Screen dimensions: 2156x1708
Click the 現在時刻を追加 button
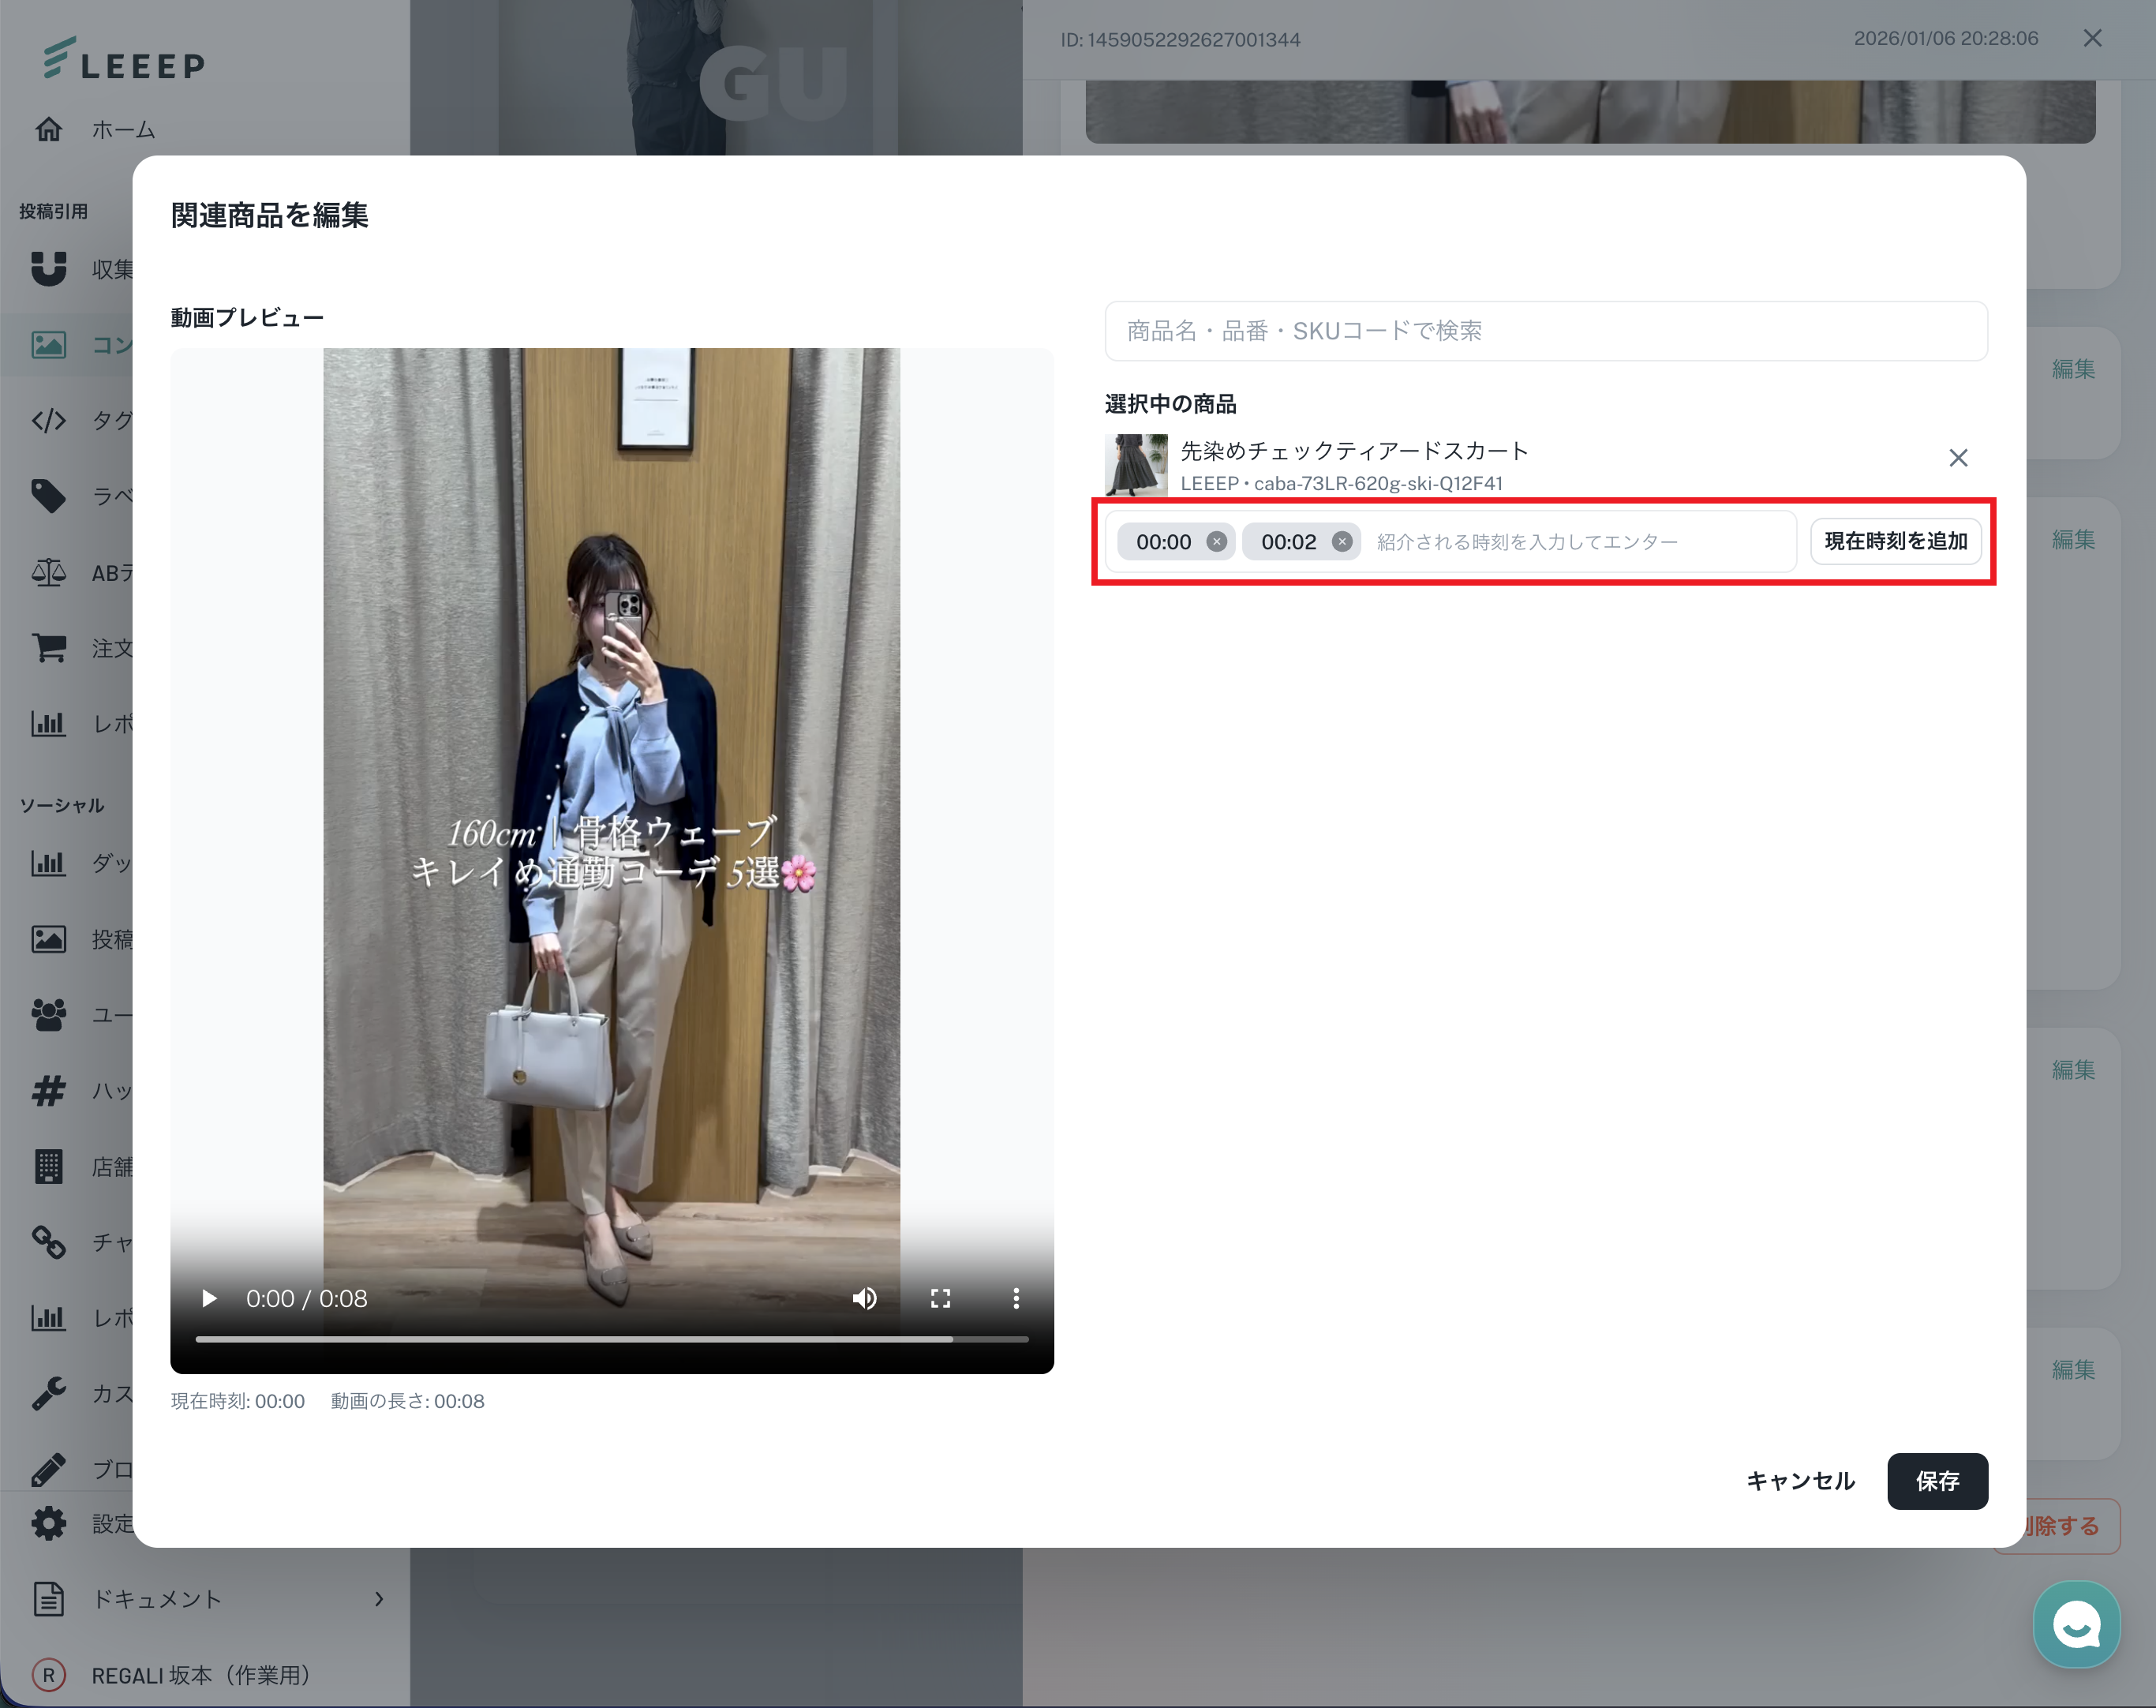(1895, 541)
